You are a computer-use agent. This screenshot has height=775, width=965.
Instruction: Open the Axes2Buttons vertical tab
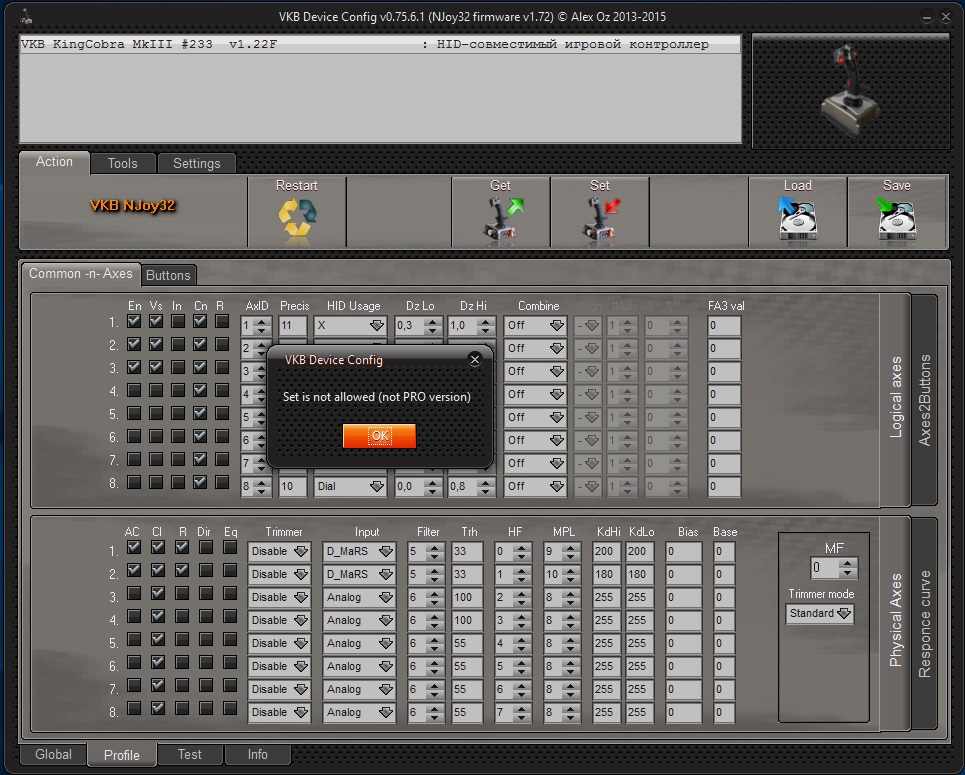[924, 400]
